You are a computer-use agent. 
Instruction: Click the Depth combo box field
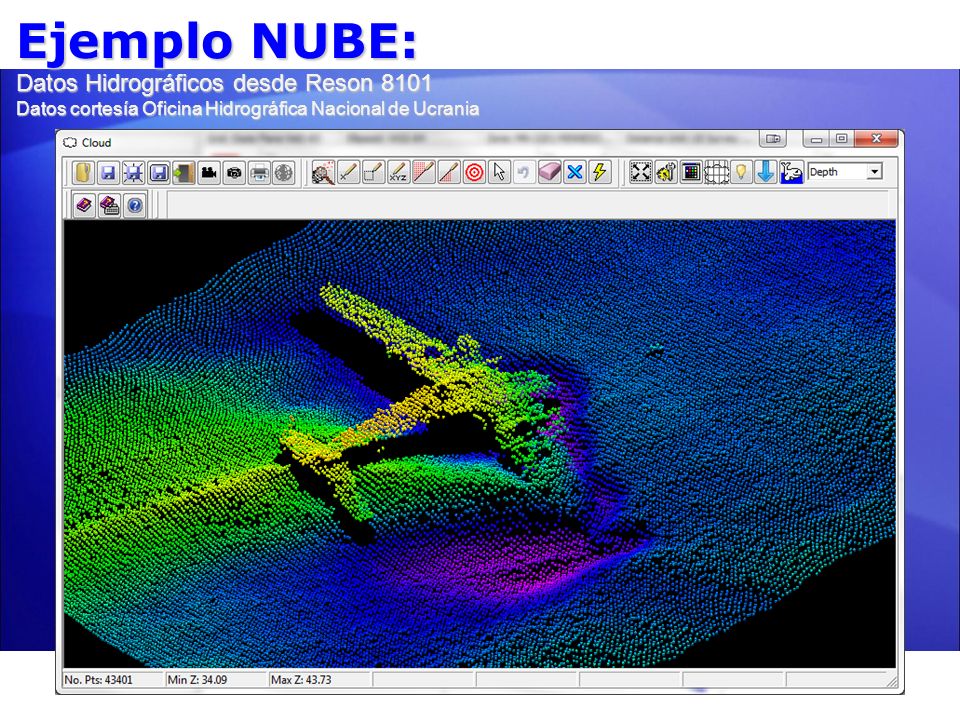pyautogui.click(x=845, y=172)
